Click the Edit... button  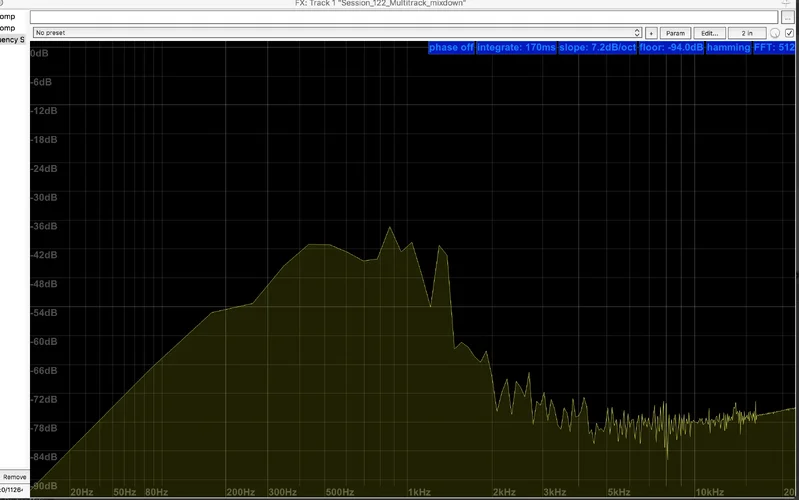coord(709,33)
